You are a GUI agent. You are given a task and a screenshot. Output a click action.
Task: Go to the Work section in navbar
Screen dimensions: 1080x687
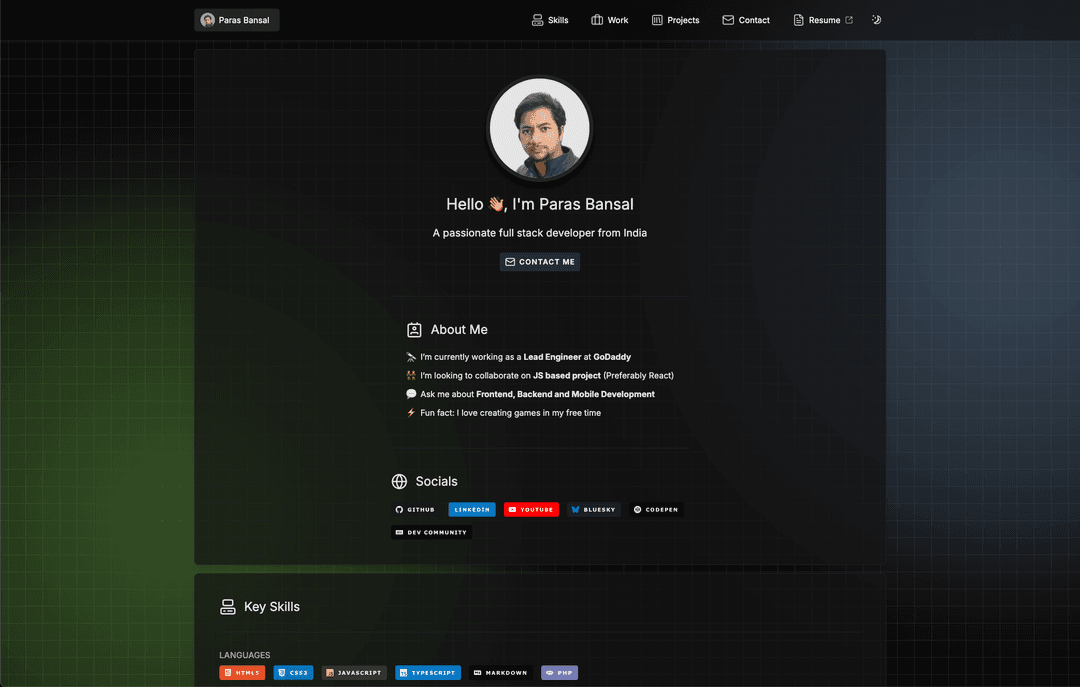click(610, 20)
